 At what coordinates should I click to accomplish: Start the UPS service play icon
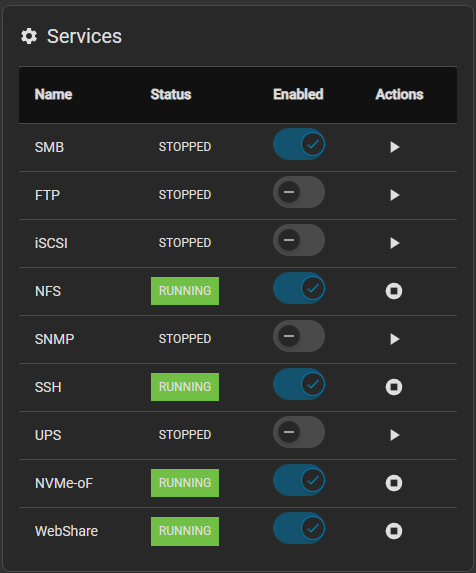[x=394, y=435]
